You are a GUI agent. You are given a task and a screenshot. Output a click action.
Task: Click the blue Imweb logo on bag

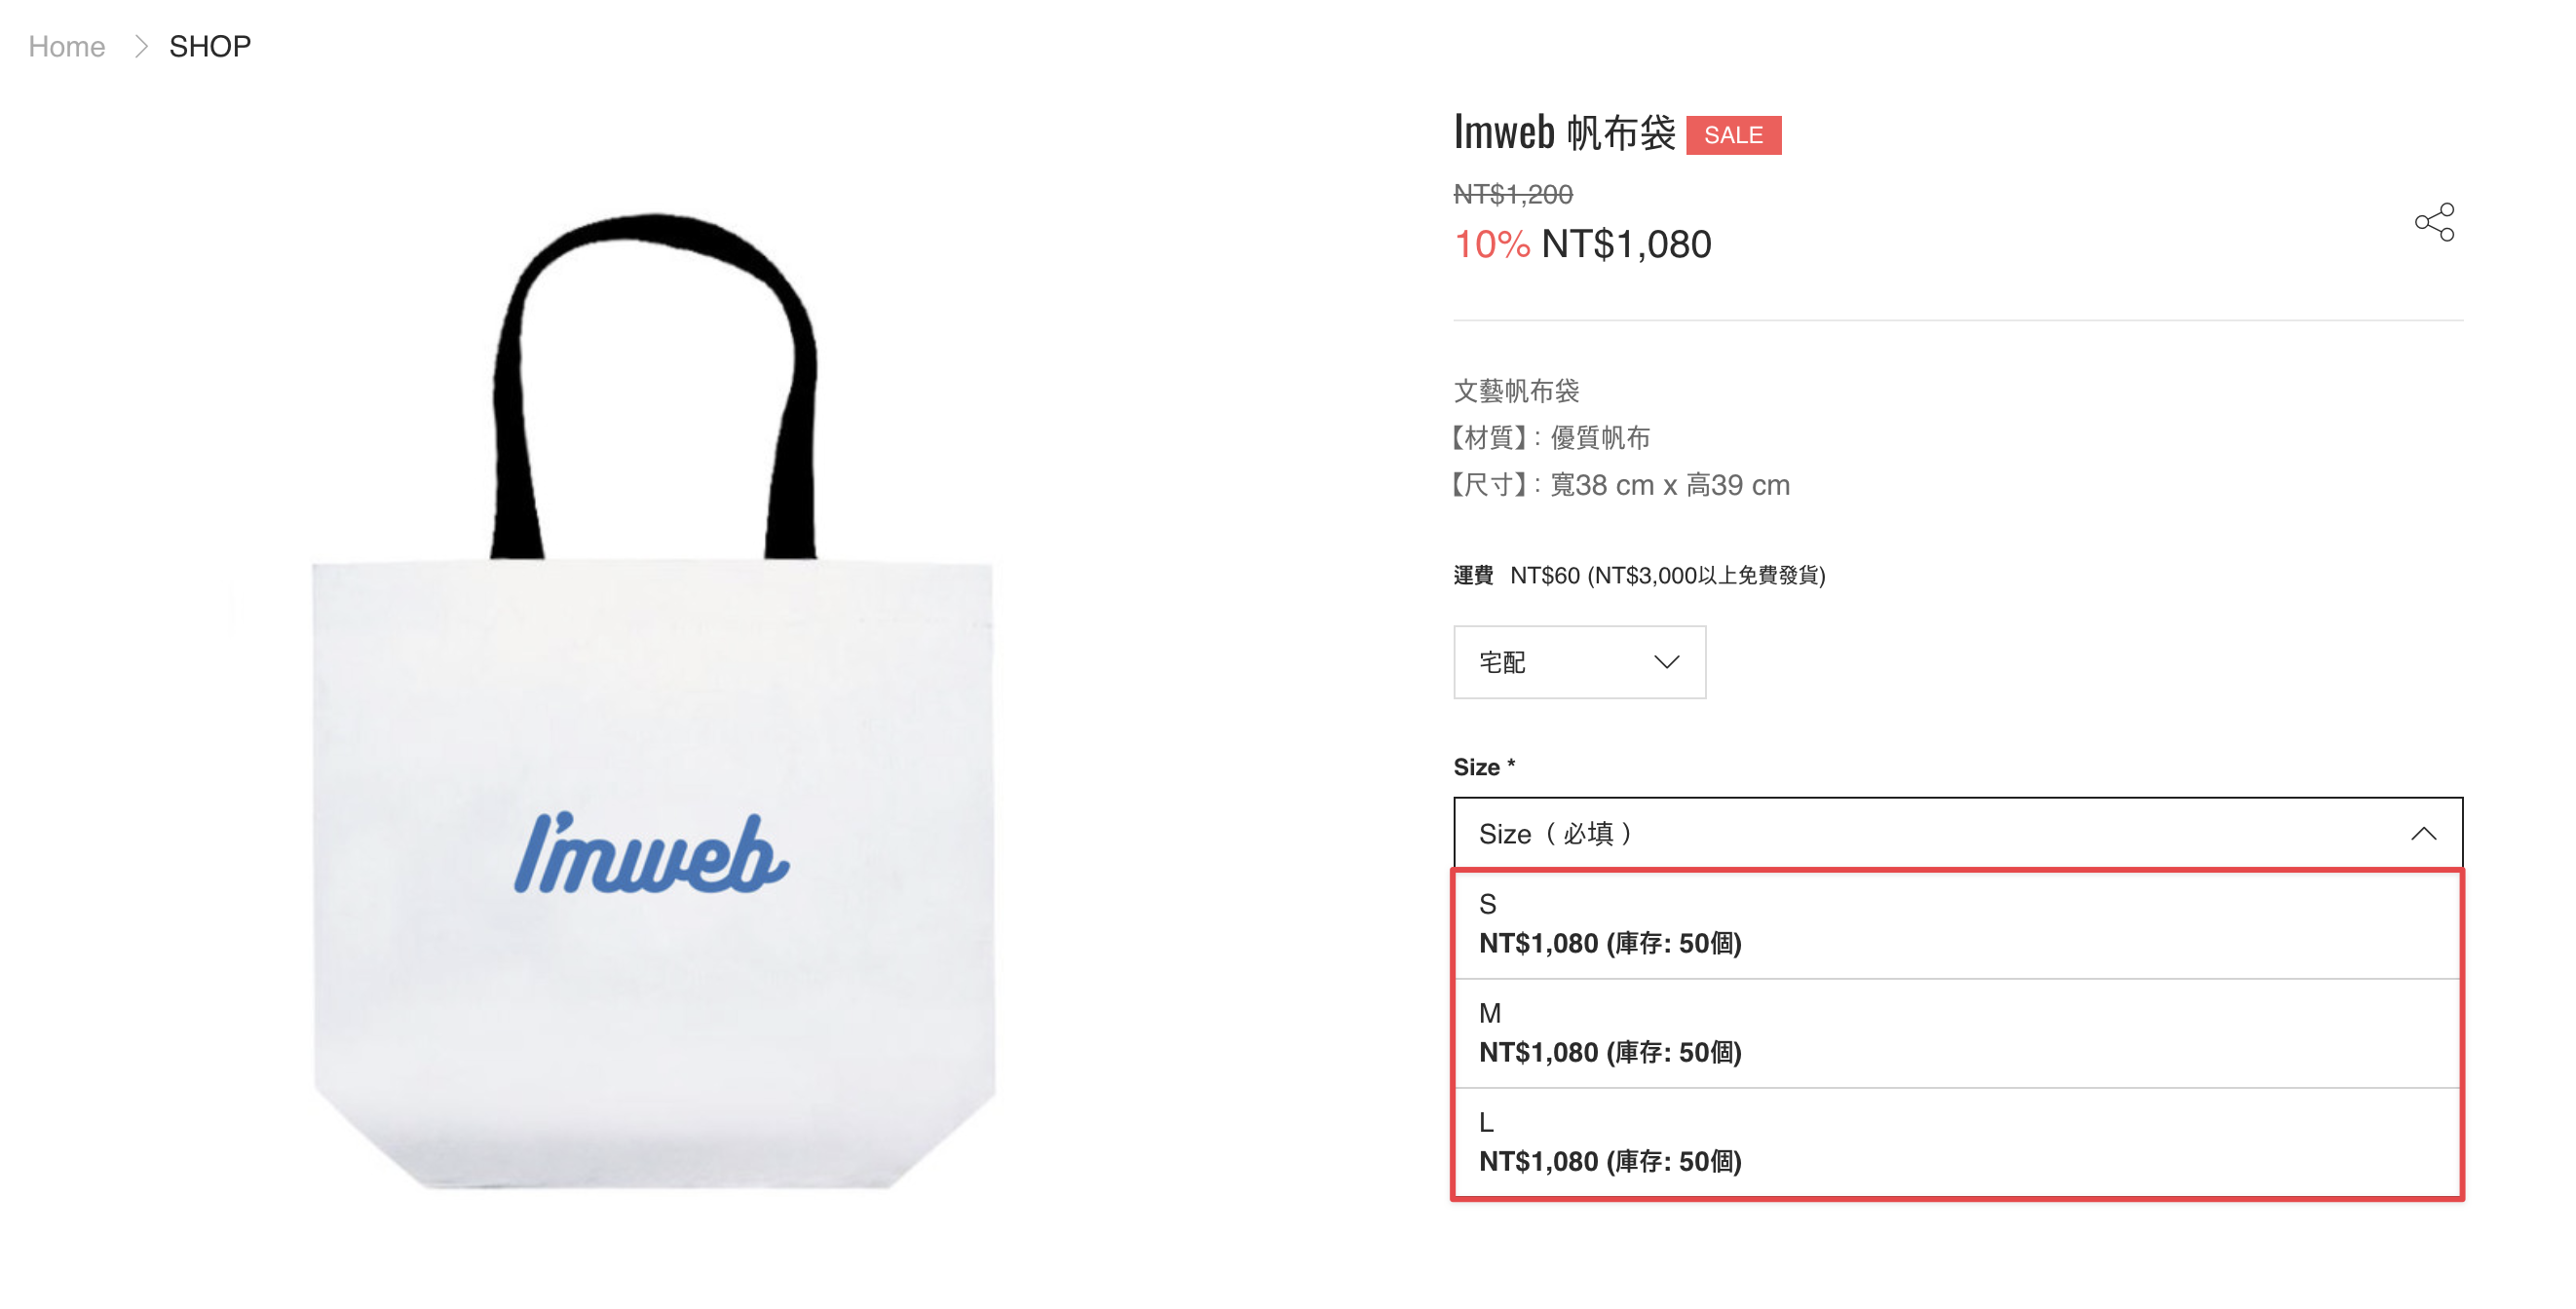pyautogui.click(x=652, y=853)
